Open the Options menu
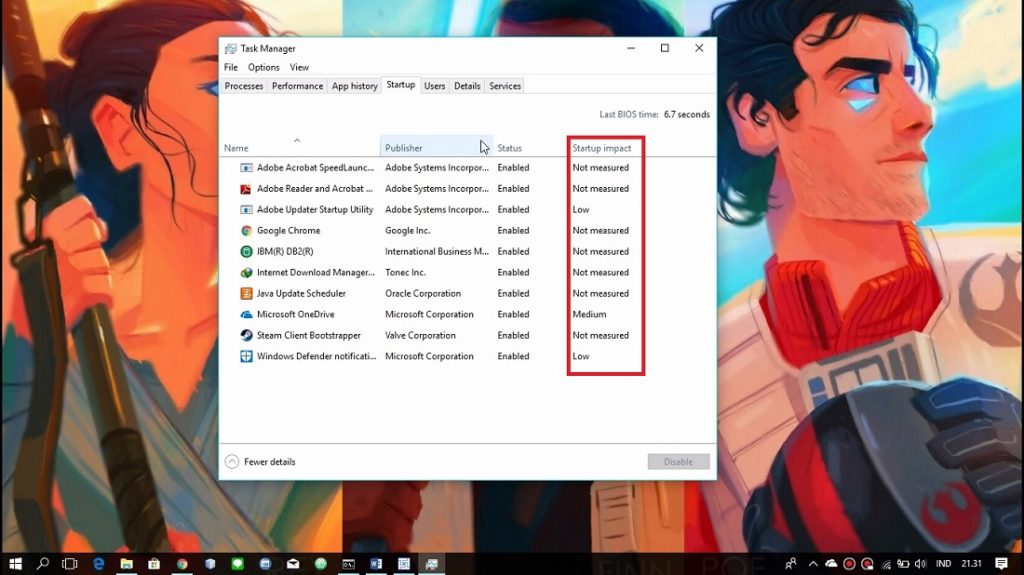 [263, 67]
